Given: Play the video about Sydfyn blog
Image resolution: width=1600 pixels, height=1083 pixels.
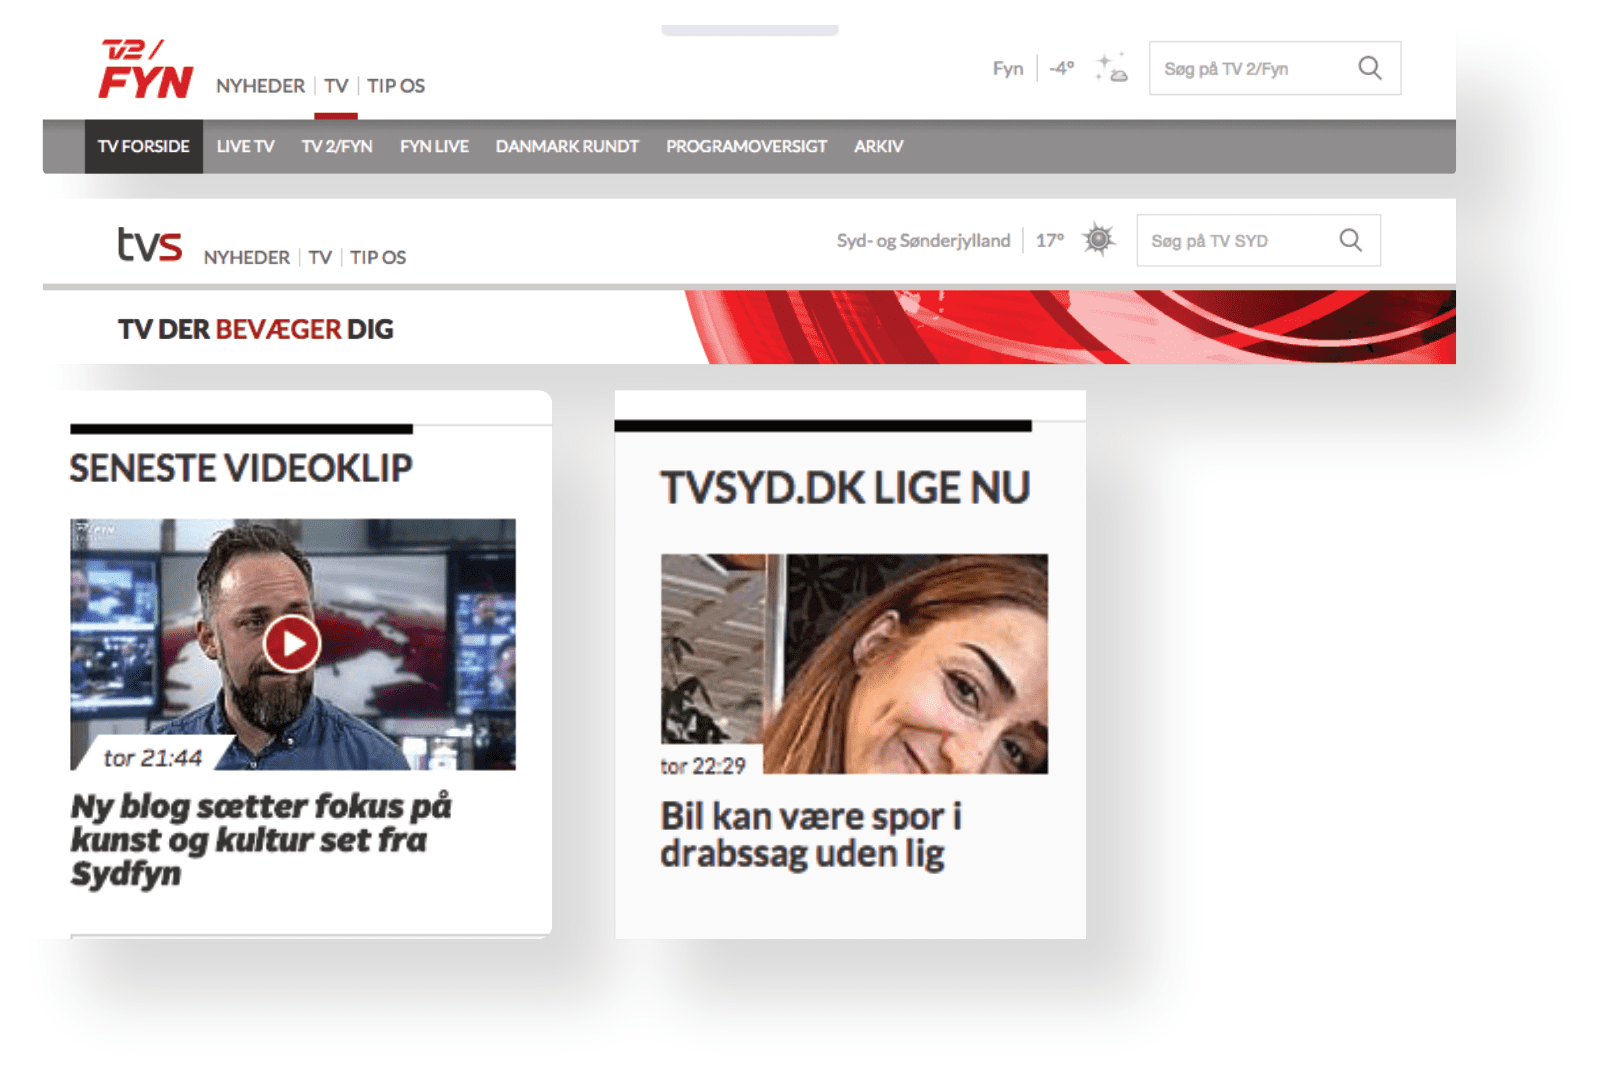Looking at the screenshot, I should (x=292, y=644).
